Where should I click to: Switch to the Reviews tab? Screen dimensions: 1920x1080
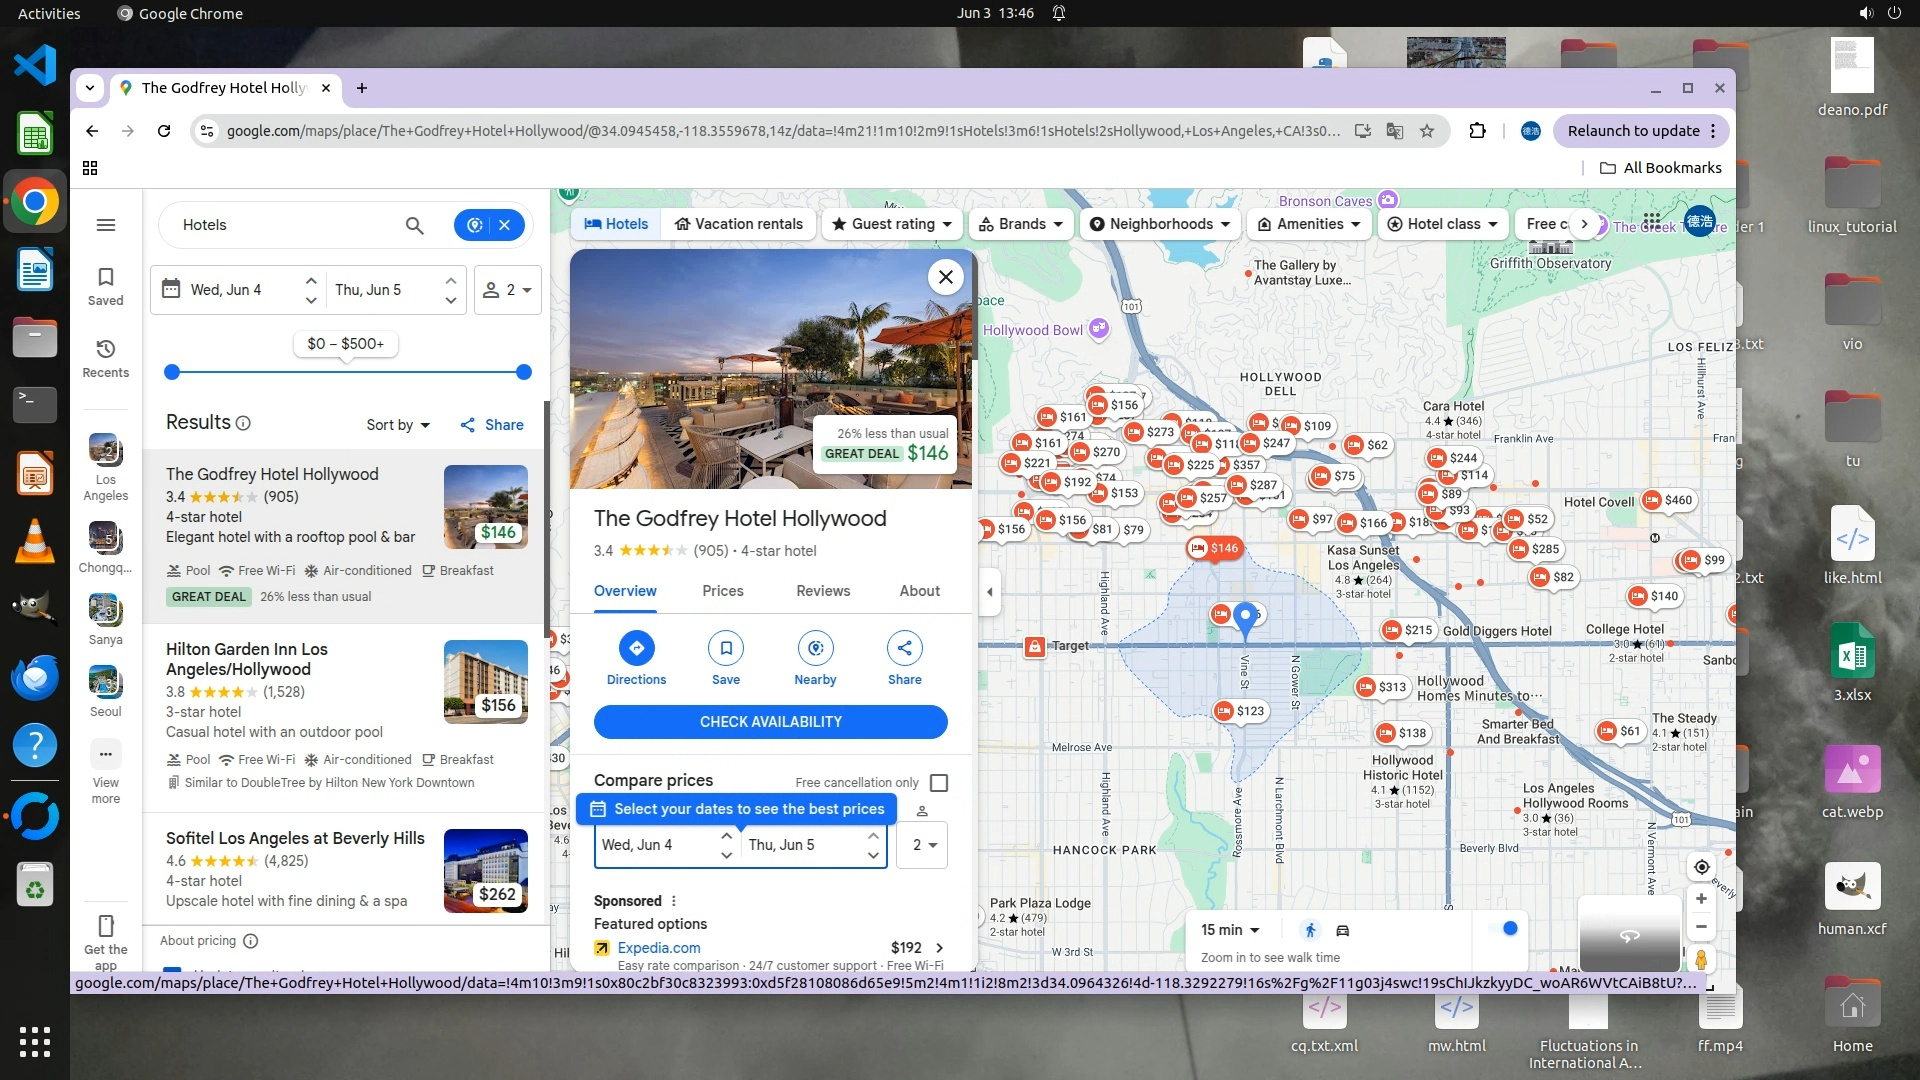[823, 591]
